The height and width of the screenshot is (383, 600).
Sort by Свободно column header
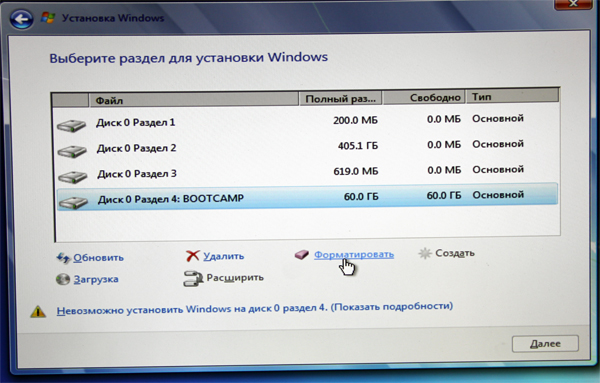click(x=424, y=97)
